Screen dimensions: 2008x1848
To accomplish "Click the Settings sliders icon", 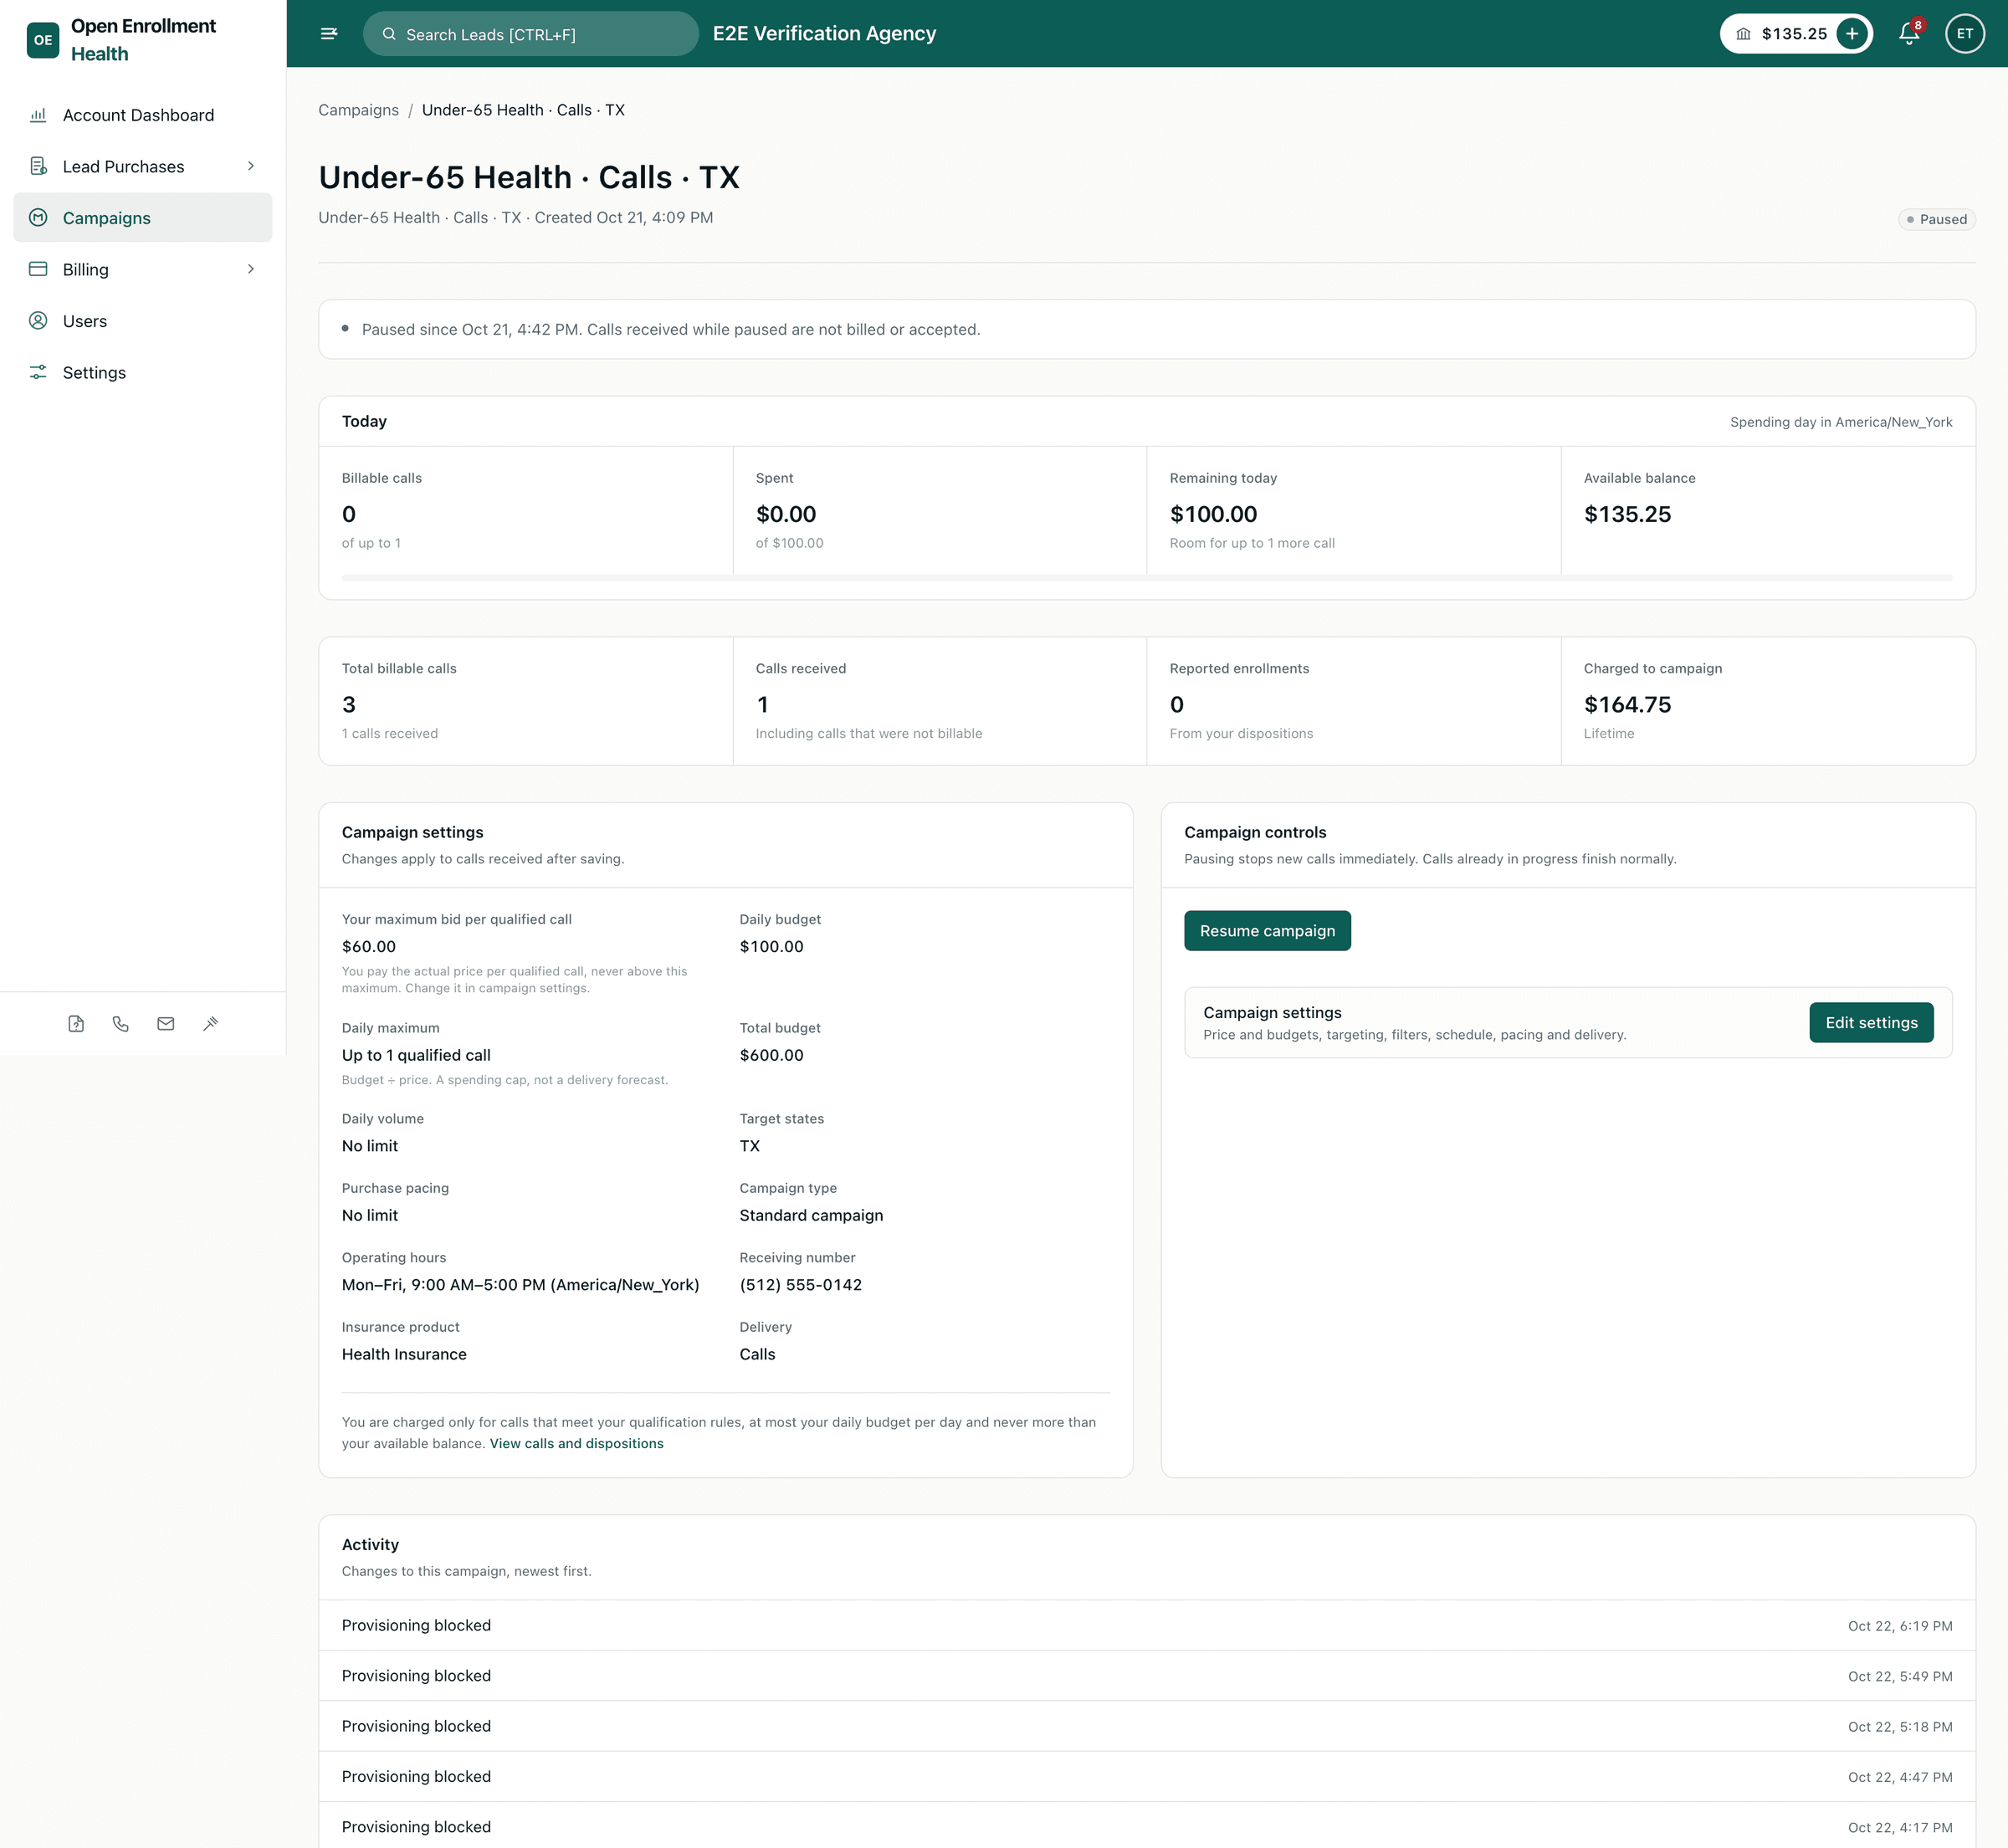I will pyautogui.click(x=38, y=372).
